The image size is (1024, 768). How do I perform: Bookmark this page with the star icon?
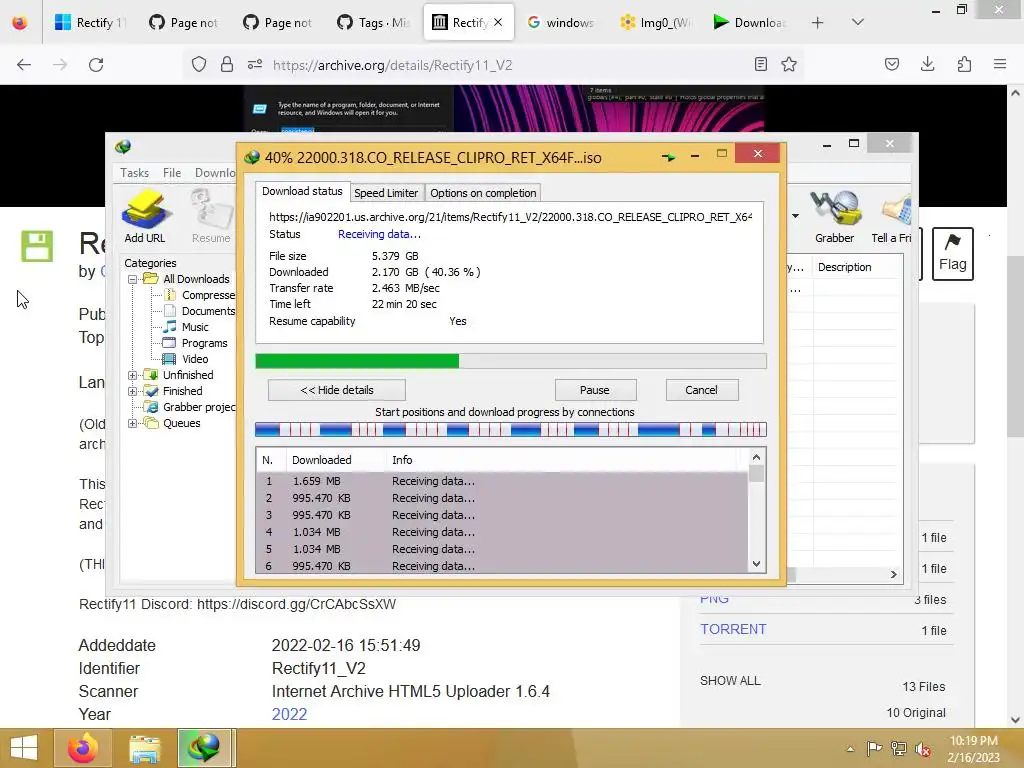[x=789, y=64]
